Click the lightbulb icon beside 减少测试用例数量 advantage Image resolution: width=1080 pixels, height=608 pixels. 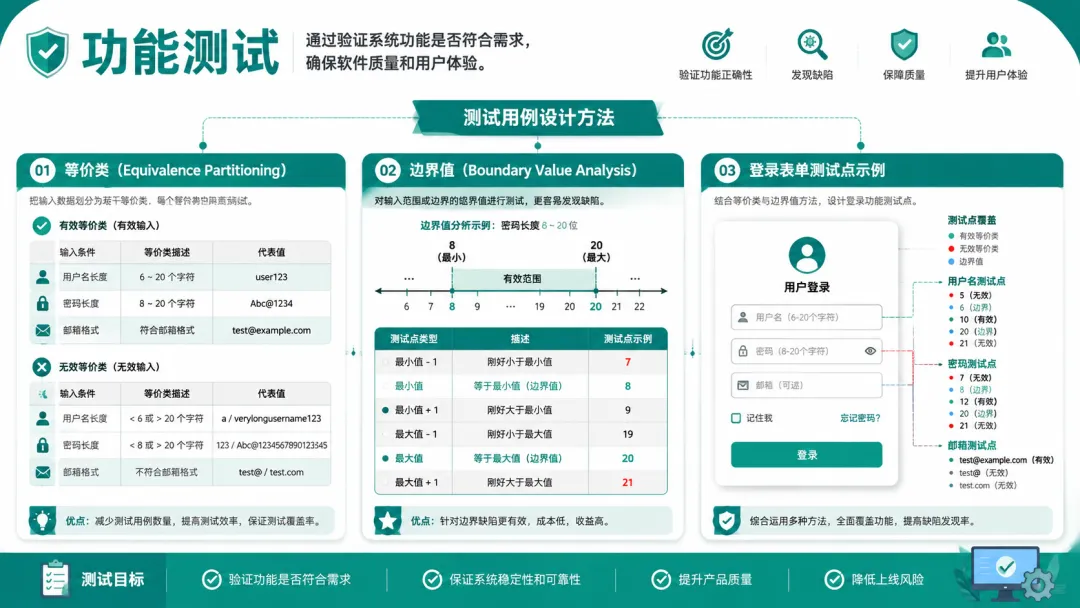pos(43,521)
